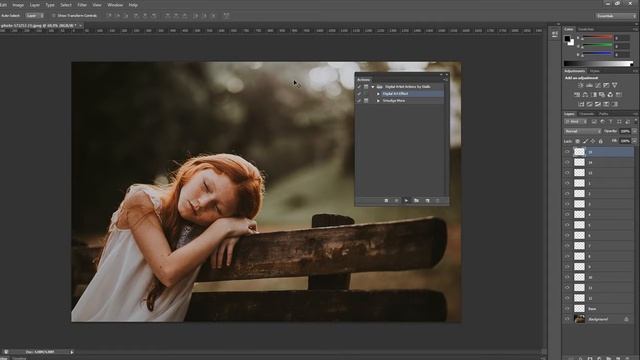Screen dimensions: 640x360
Task: Click the red channel slider
Action: (x=597, y=37)
